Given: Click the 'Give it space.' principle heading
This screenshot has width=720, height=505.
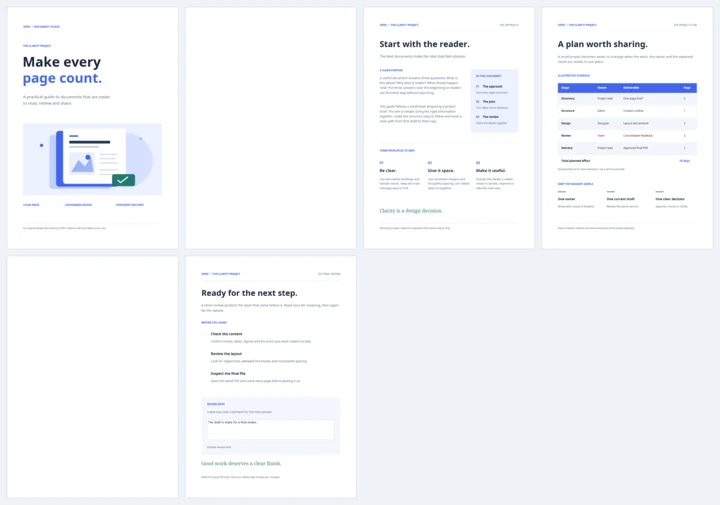Looking at the screenshot, I should (441, 171).
